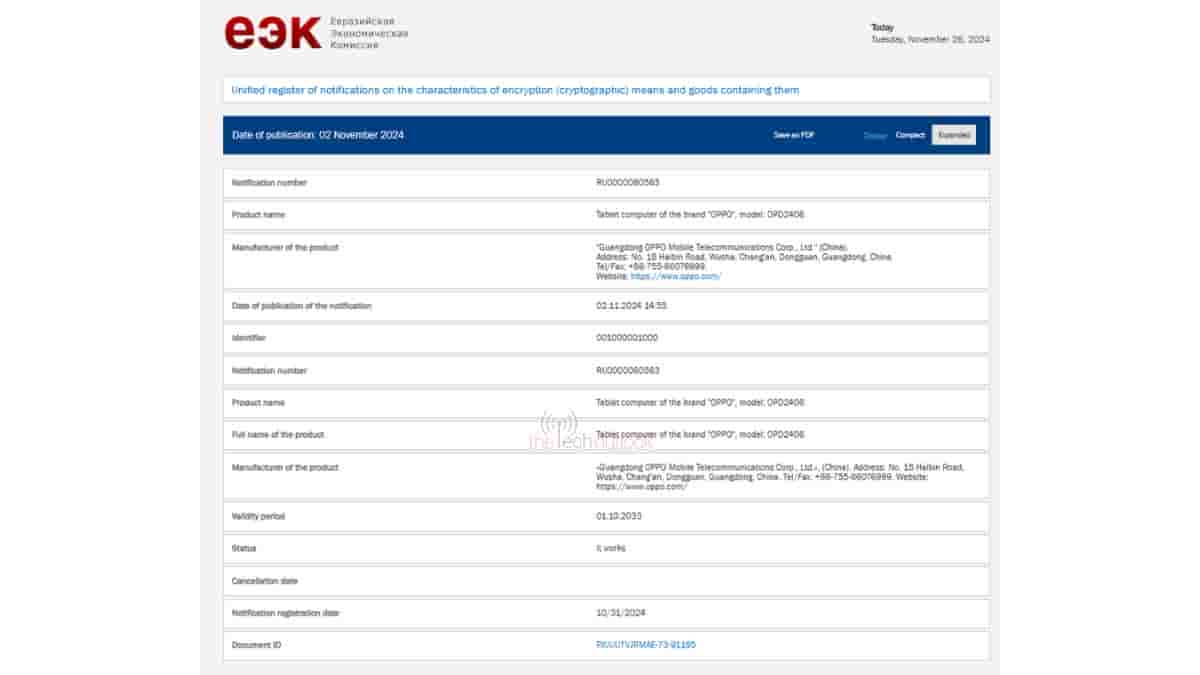This screenshot has height=675, width=1200.
Task: Click the identifier value 001000001000
Action: click(626, 338)
